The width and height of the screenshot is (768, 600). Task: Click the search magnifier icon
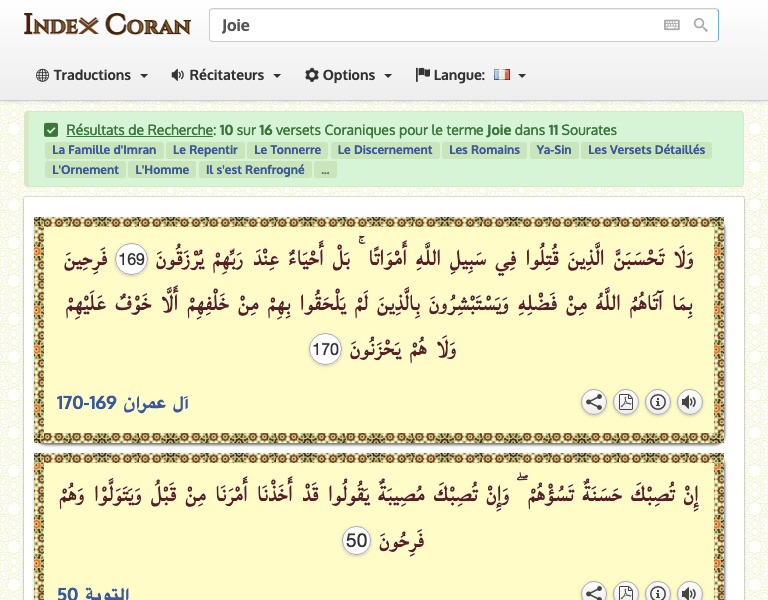coord(701,26)
